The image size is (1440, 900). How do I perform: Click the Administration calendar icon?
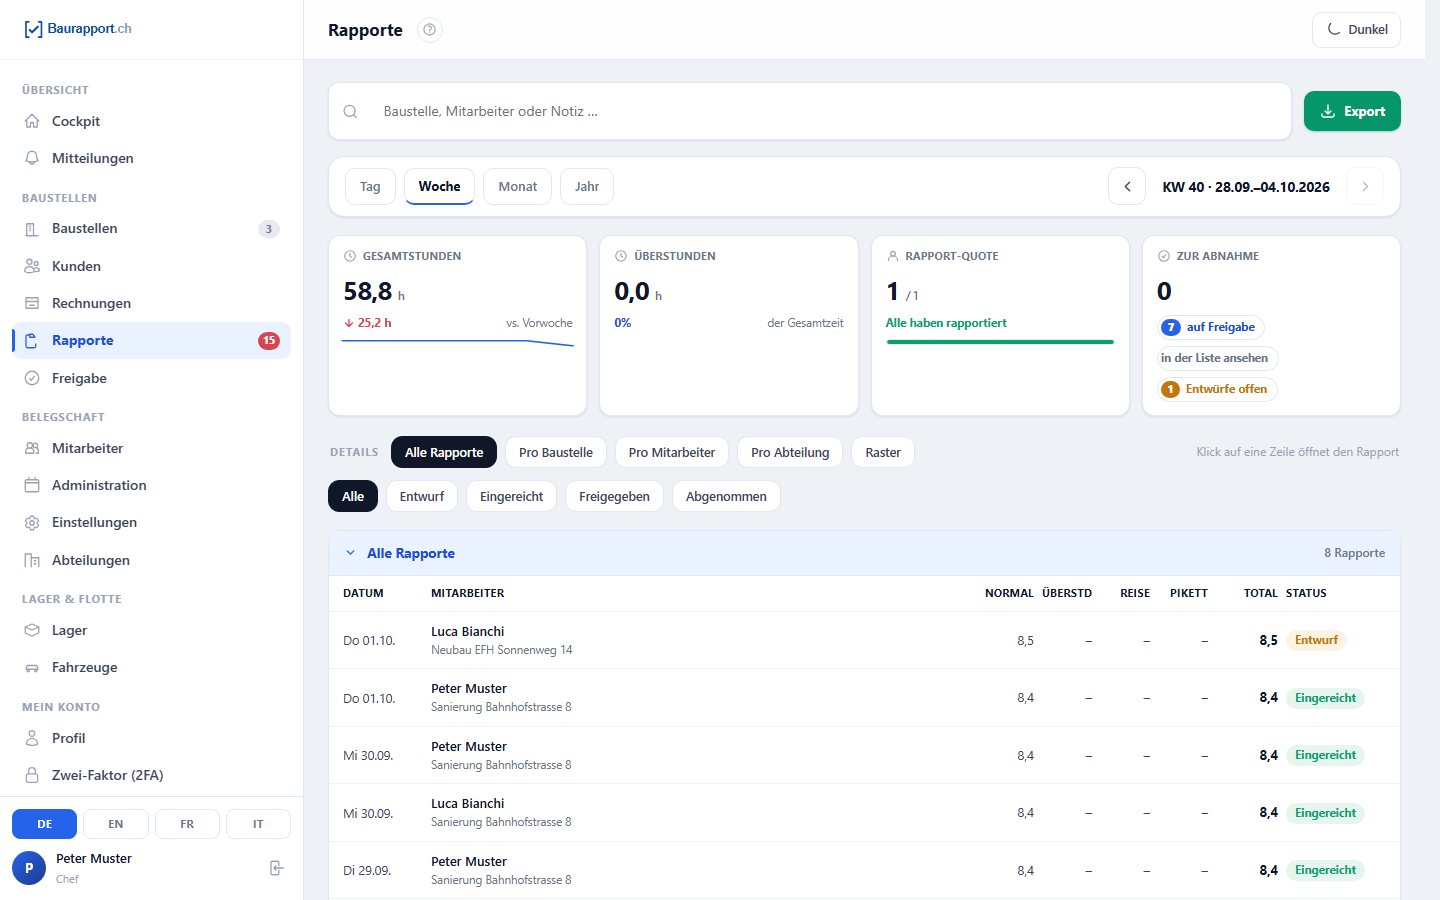click(32, 485)
